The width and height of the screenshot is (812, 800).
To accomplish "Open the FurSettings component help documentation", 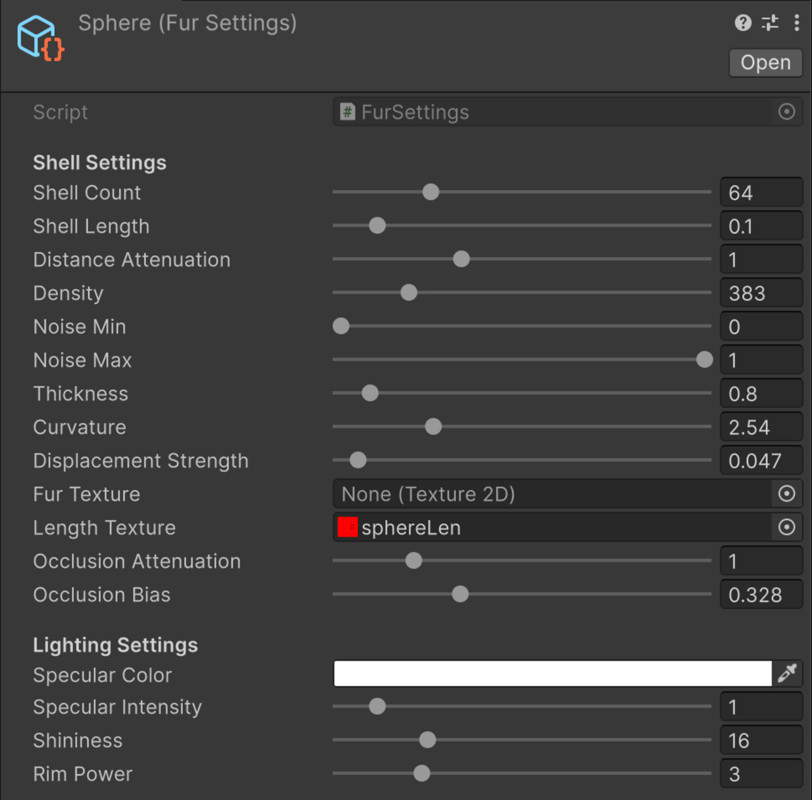I will coord(741,22).
